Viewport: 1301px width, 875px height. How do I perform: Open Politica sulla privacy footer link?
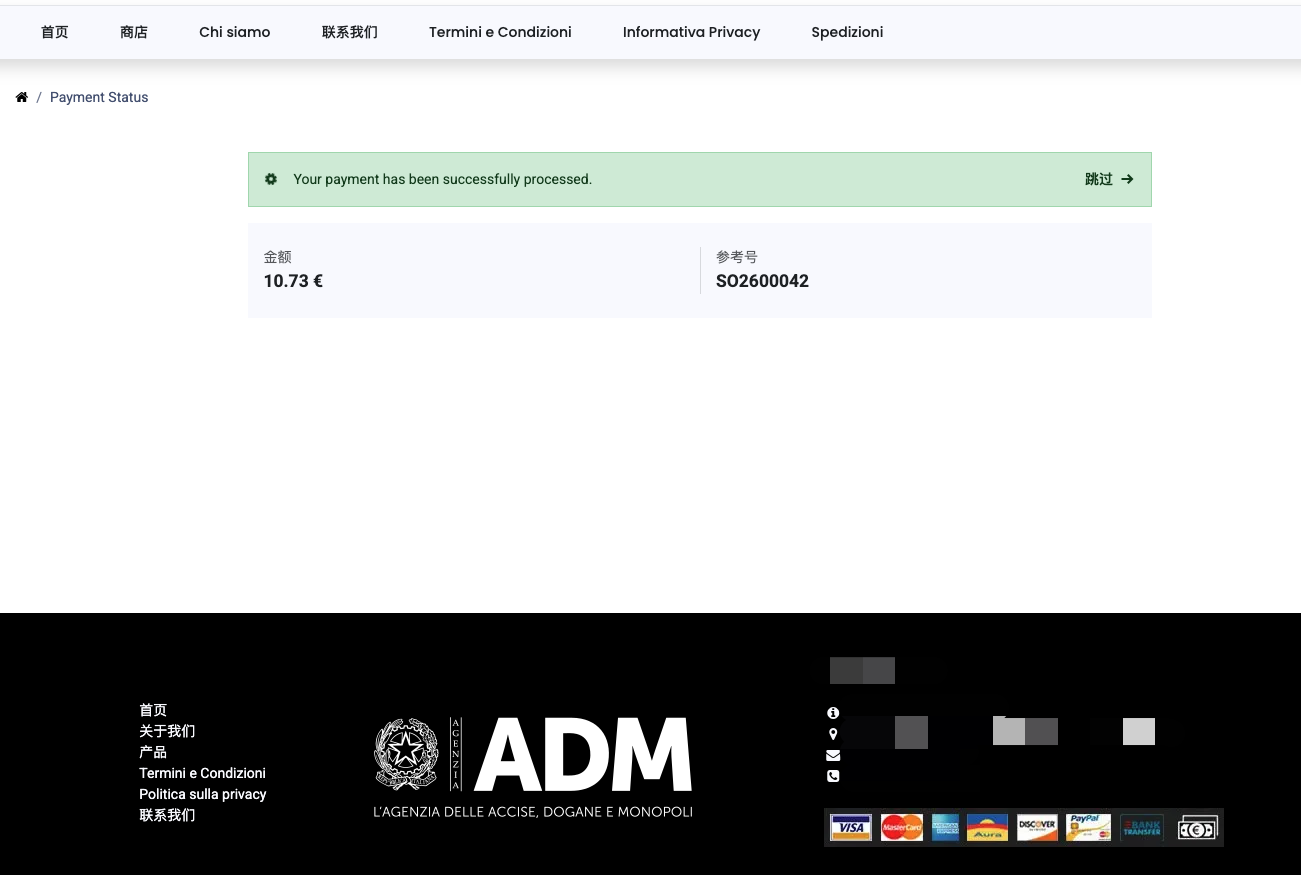click(x=203, y=794)
